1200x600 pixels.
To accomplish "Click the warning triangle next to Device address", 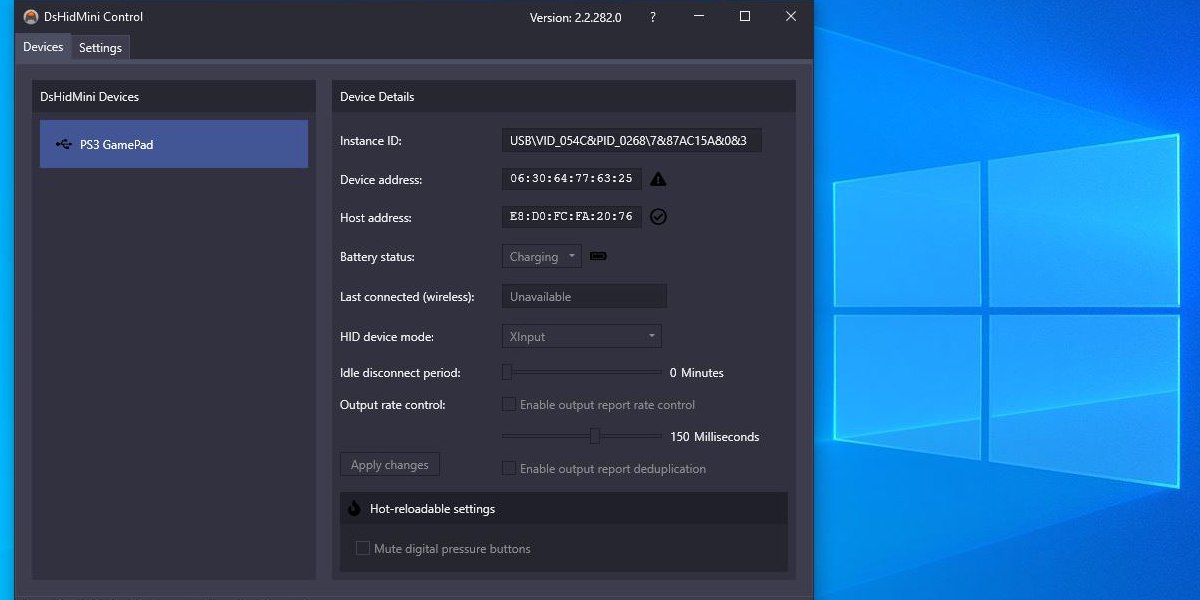I will [656, 179].
